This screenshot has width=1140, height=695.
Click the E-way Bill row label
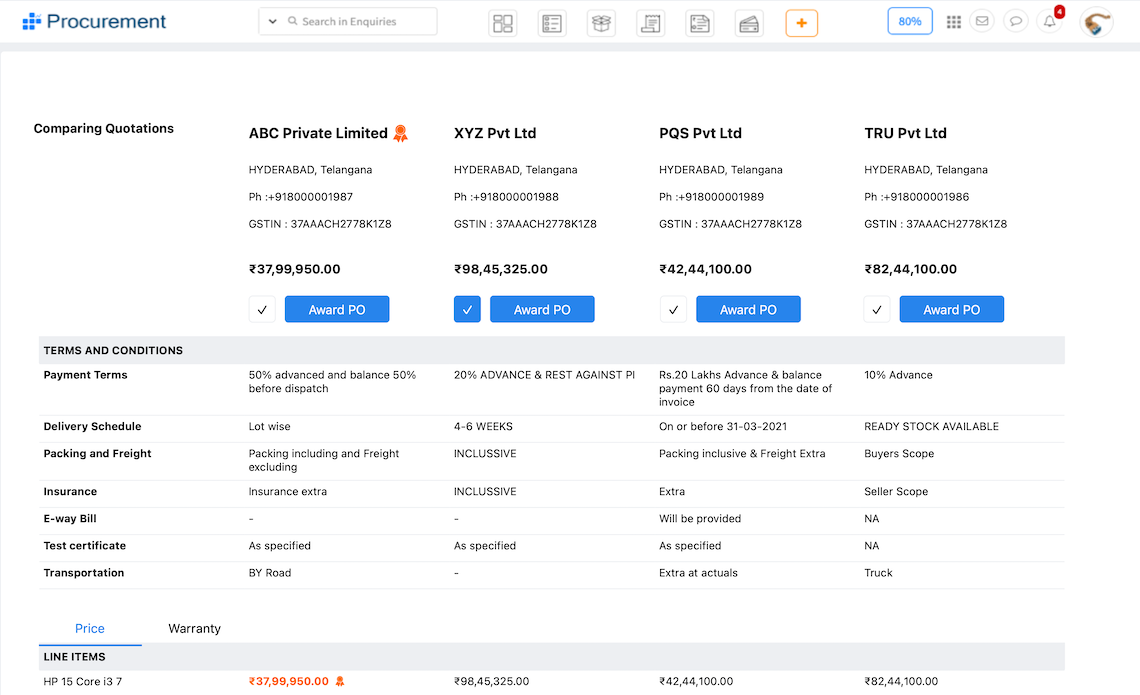coord(70,519)
